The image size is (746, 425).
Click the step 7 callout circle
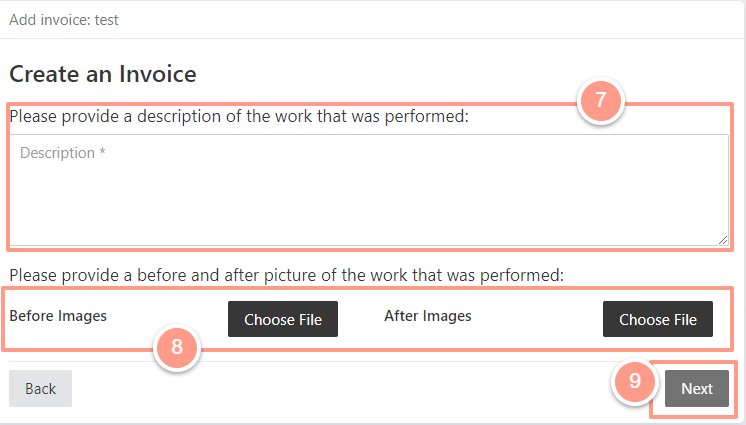coord(600,100)
